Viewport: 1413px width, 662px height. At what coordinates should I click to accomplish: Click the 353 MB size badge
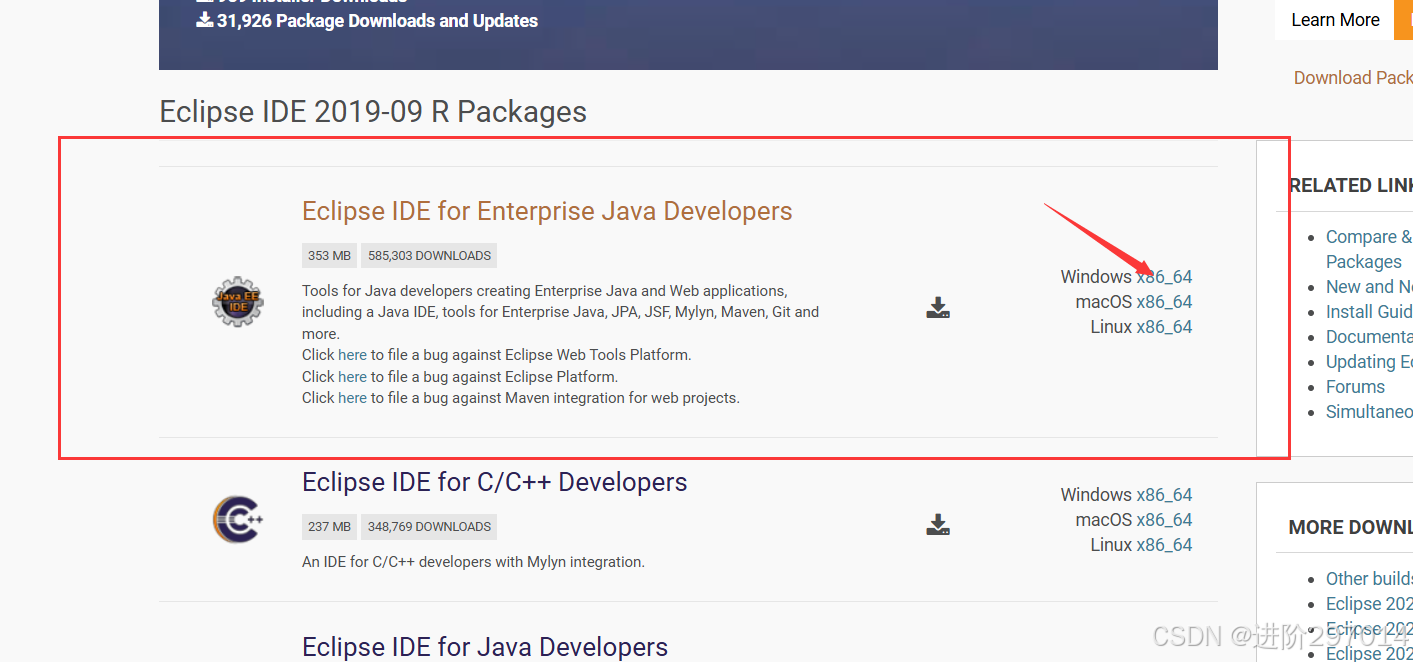[x=329, y=256]
